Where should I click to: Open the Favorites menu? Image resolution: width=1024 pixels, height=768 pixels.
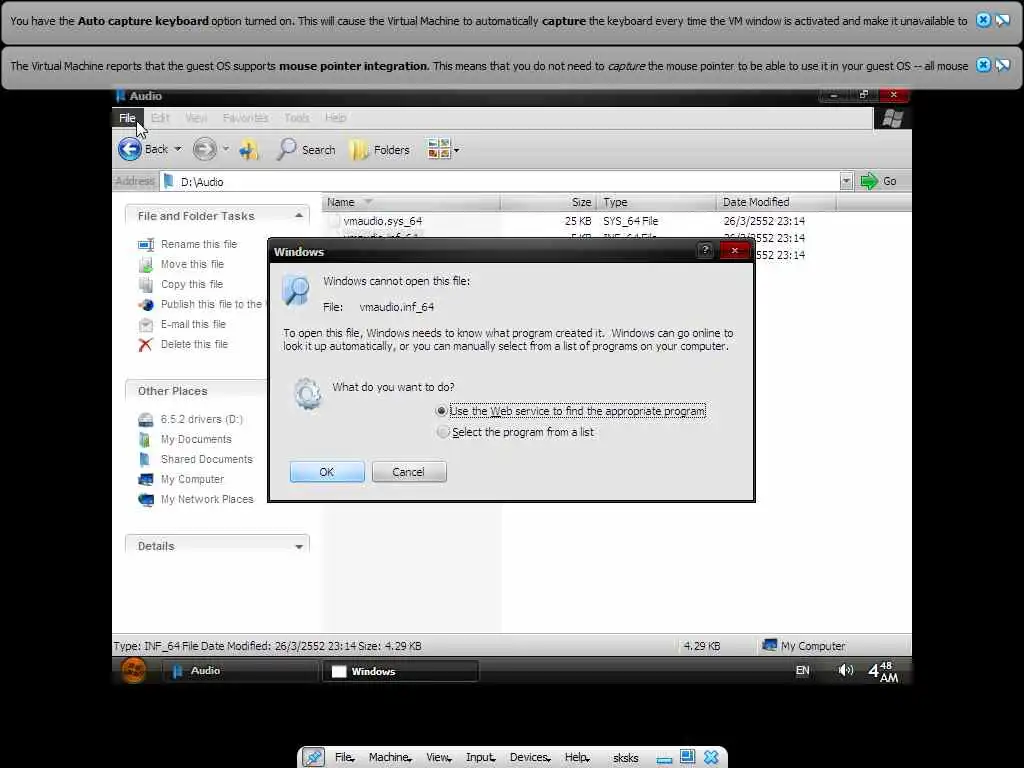point(245,118)
